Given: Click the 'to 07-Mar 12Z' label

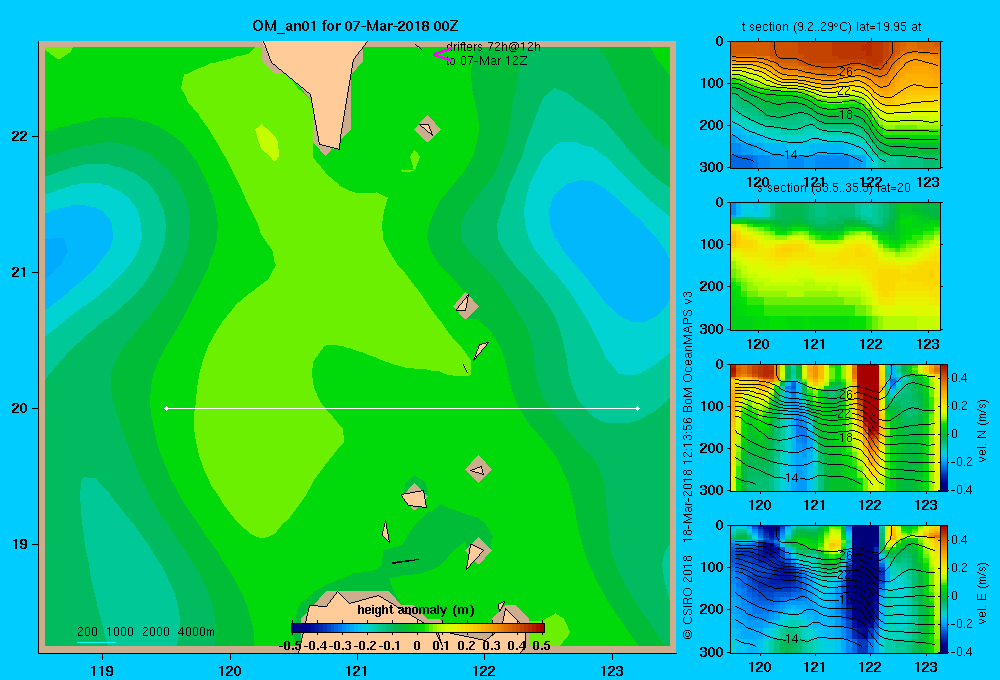Looking at the screenshot, I should 487,61.
